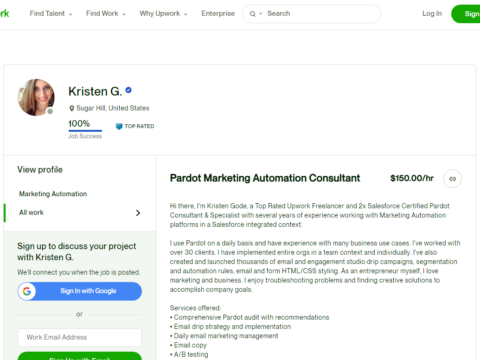Open Kristen G.'s profile photo
This screenshot has height=360, width=480.
(36, 97)
